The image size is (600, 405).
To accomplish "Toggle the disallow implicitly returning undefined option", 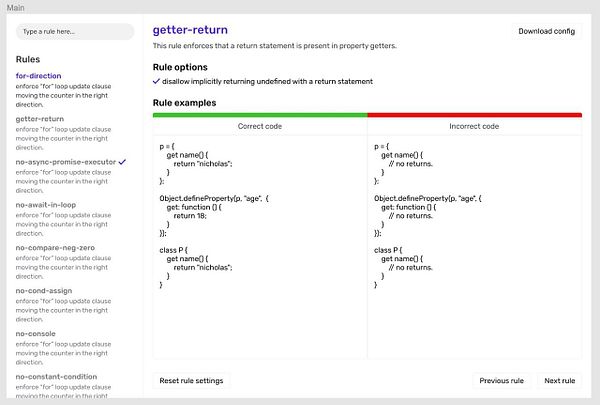I will (x=262, y=82).
